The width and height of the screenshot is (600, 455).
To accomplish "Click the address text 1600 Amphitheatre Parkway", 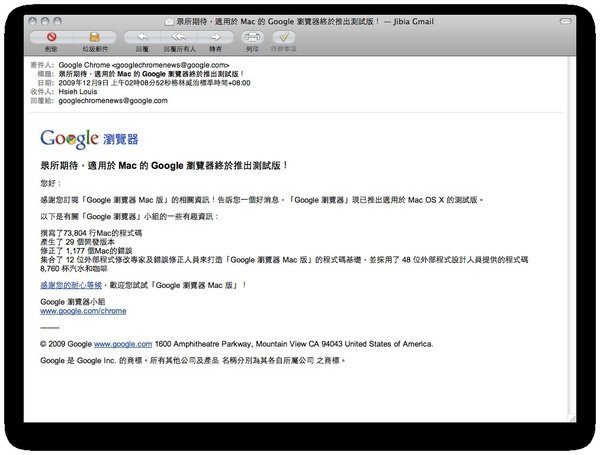I will (203, 344).
